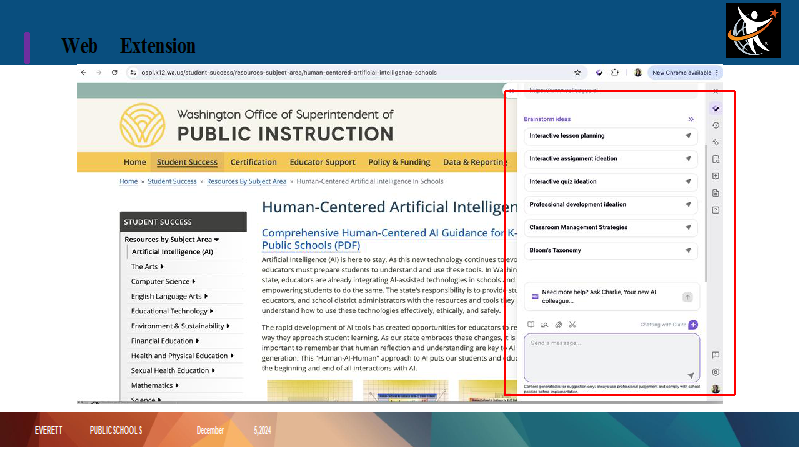This screenshot has height=450, width=800.
Task: Click the Send a message input field
Action: coord(612,358)
